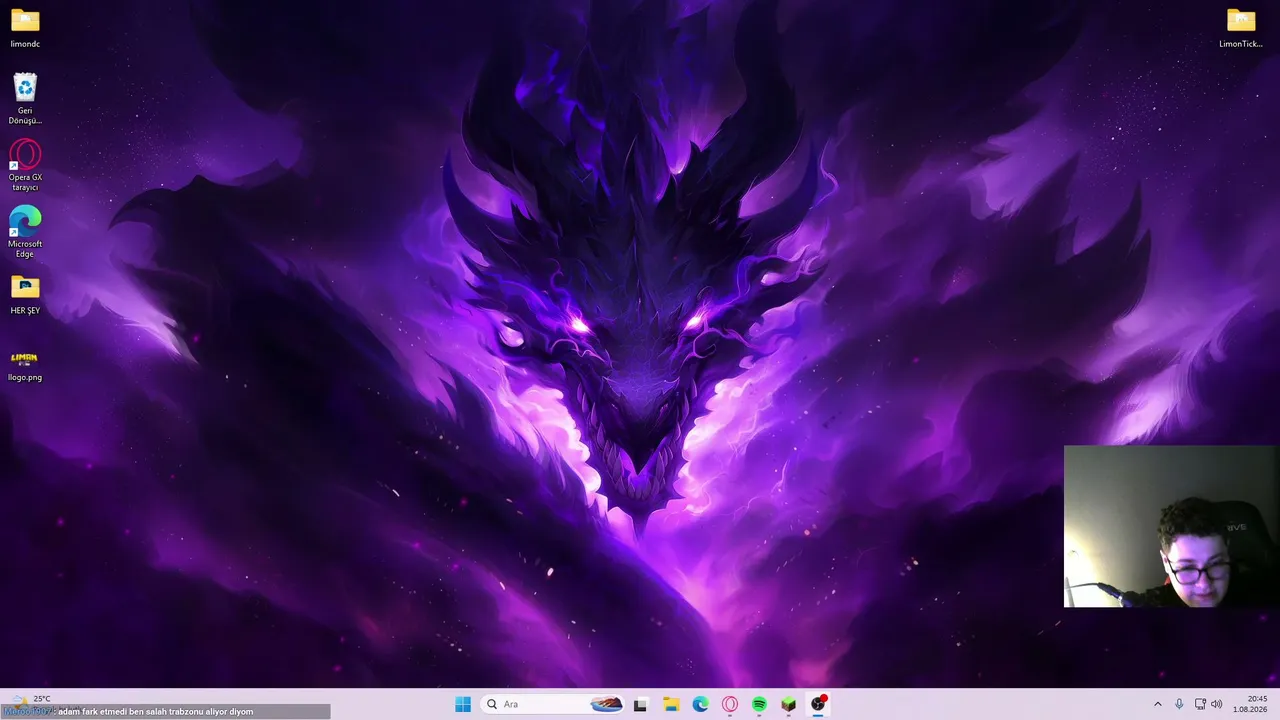Screen dimensions: 1280x720
Task: Open Task View from the taskbar
Action: click(640, 704)
